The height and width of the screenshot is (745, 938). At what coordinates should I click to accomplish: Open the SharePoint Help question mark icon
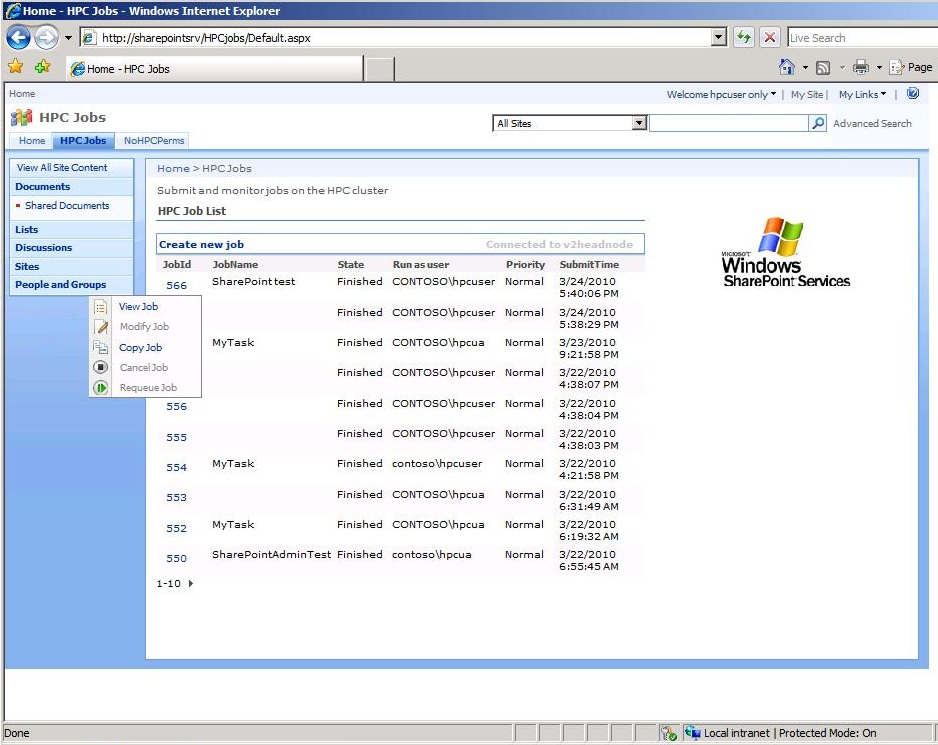pos(911,93)
